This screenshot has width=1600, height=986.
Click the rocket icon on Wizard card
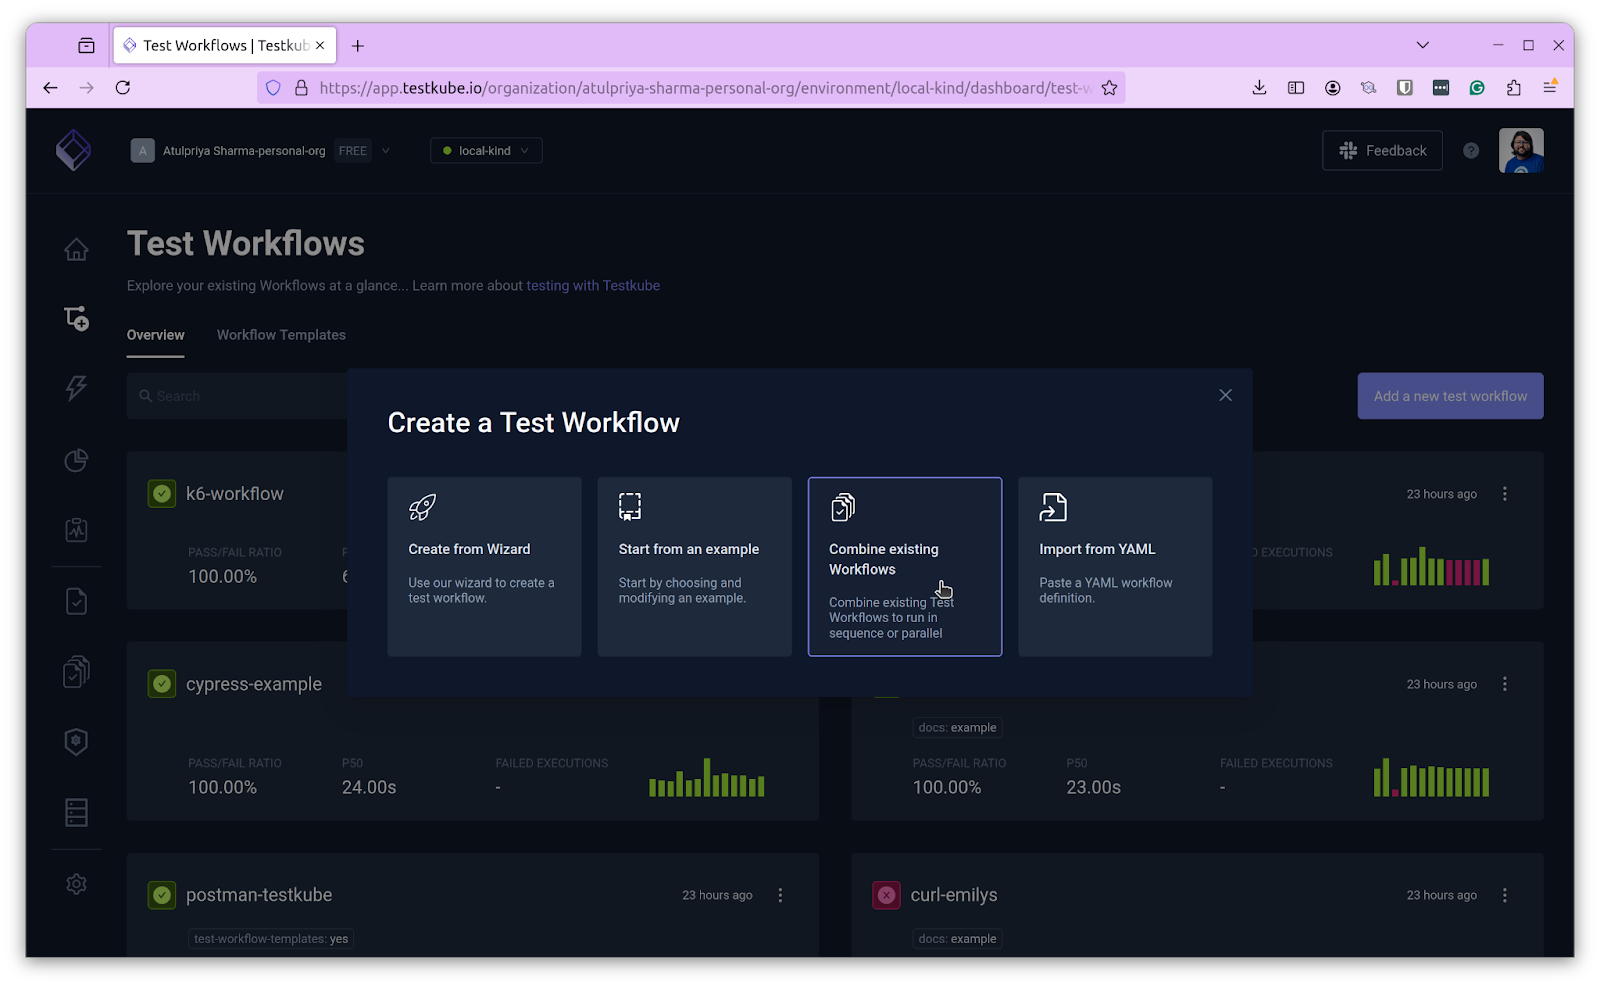422,507
